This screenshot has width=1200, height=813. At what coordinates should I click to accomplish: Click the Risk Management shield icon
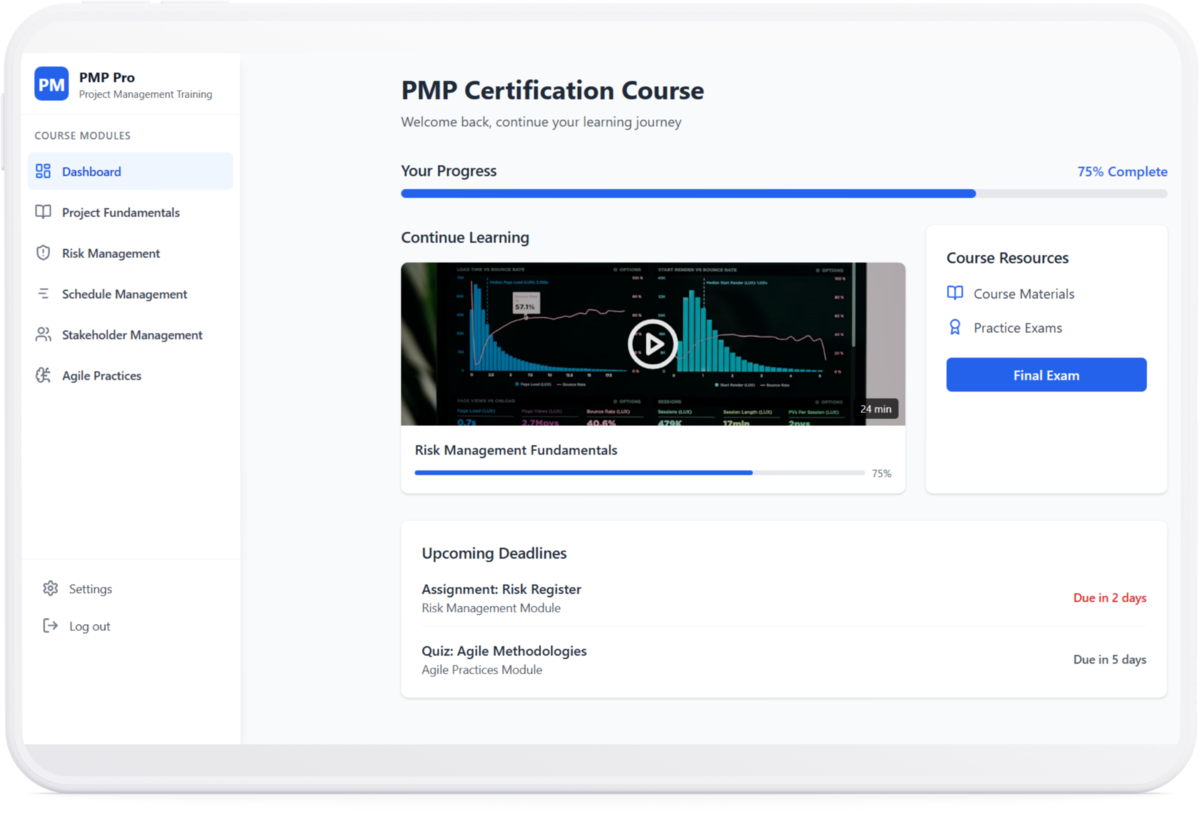[x=43, y=253]
